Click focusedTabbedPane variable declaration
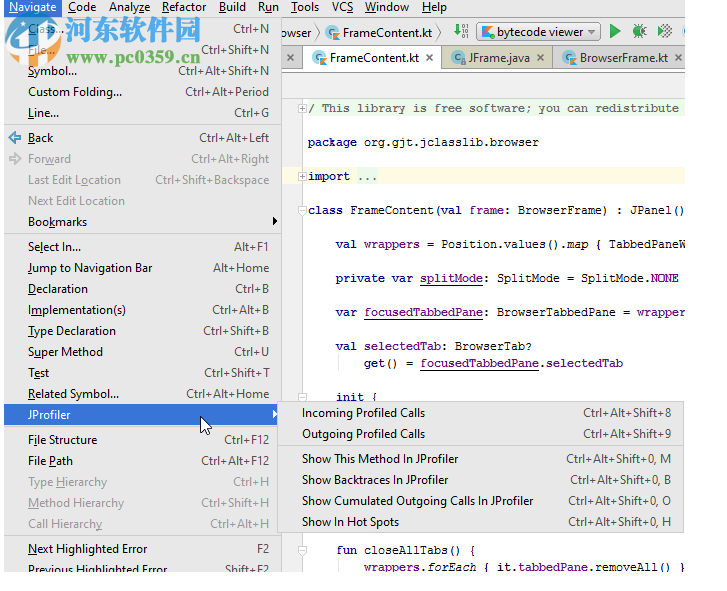 423,312
